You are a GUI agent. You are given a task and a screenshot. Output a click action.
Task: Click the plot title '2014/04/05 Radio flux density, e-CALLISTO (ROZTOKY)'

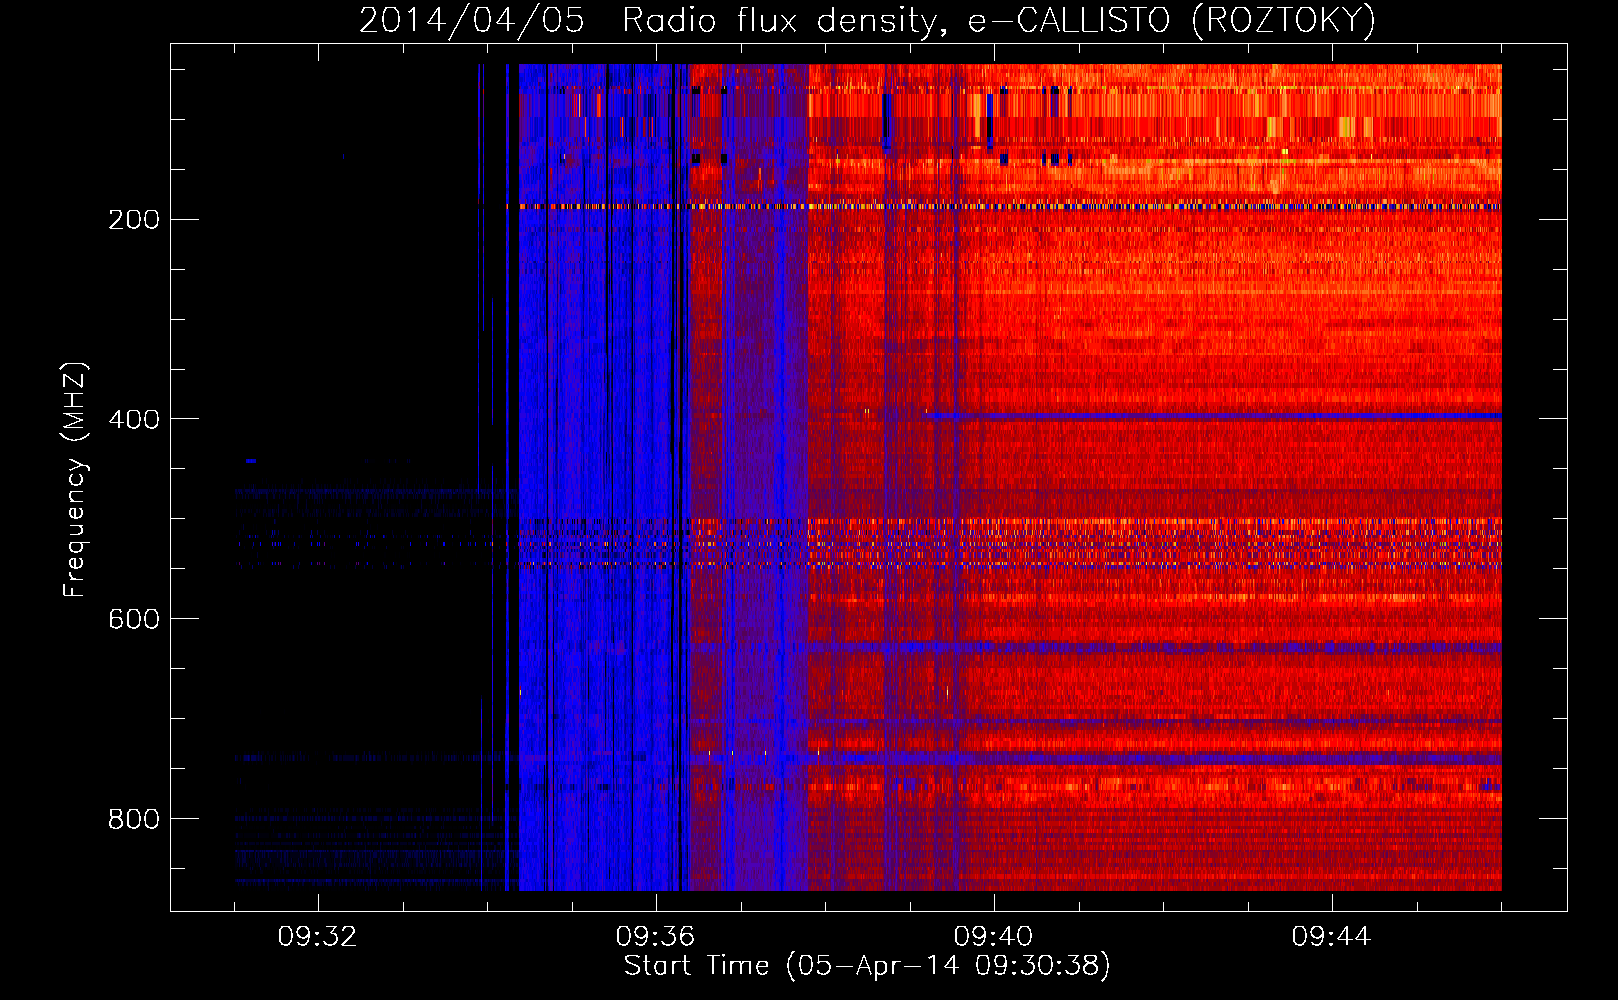[x=867, y=20]
